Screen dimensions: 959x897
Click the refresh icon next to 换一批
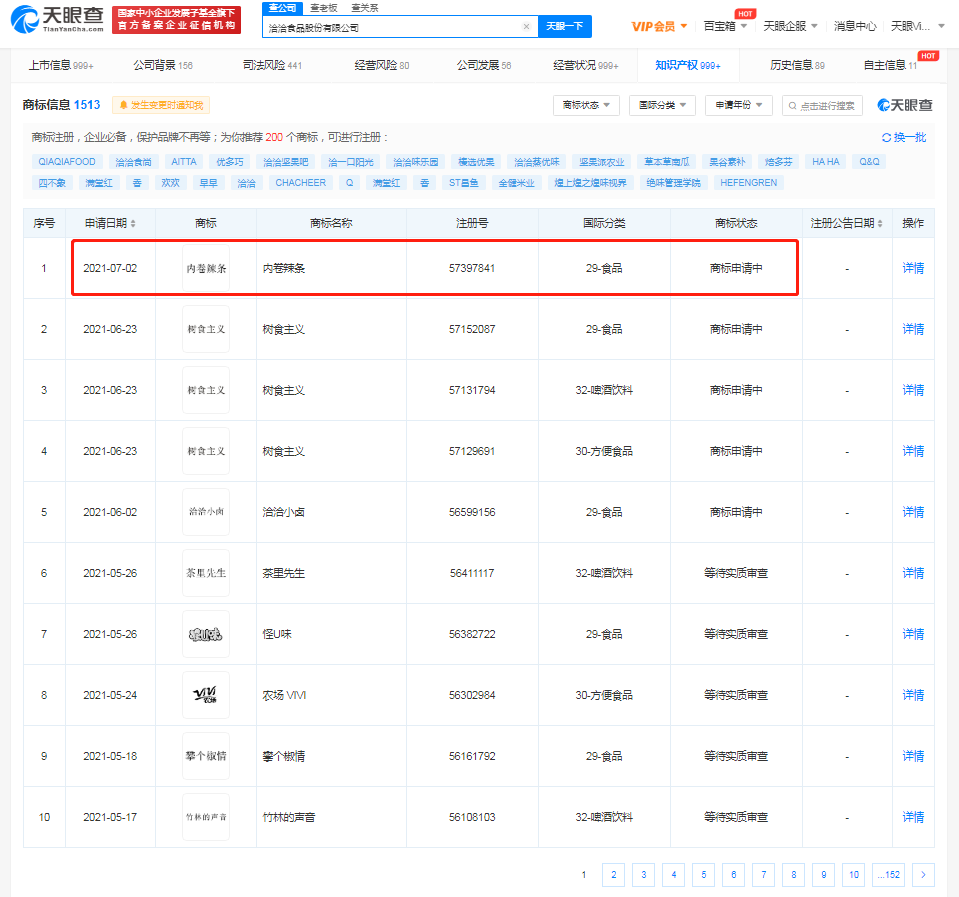[x=886, y=138]
